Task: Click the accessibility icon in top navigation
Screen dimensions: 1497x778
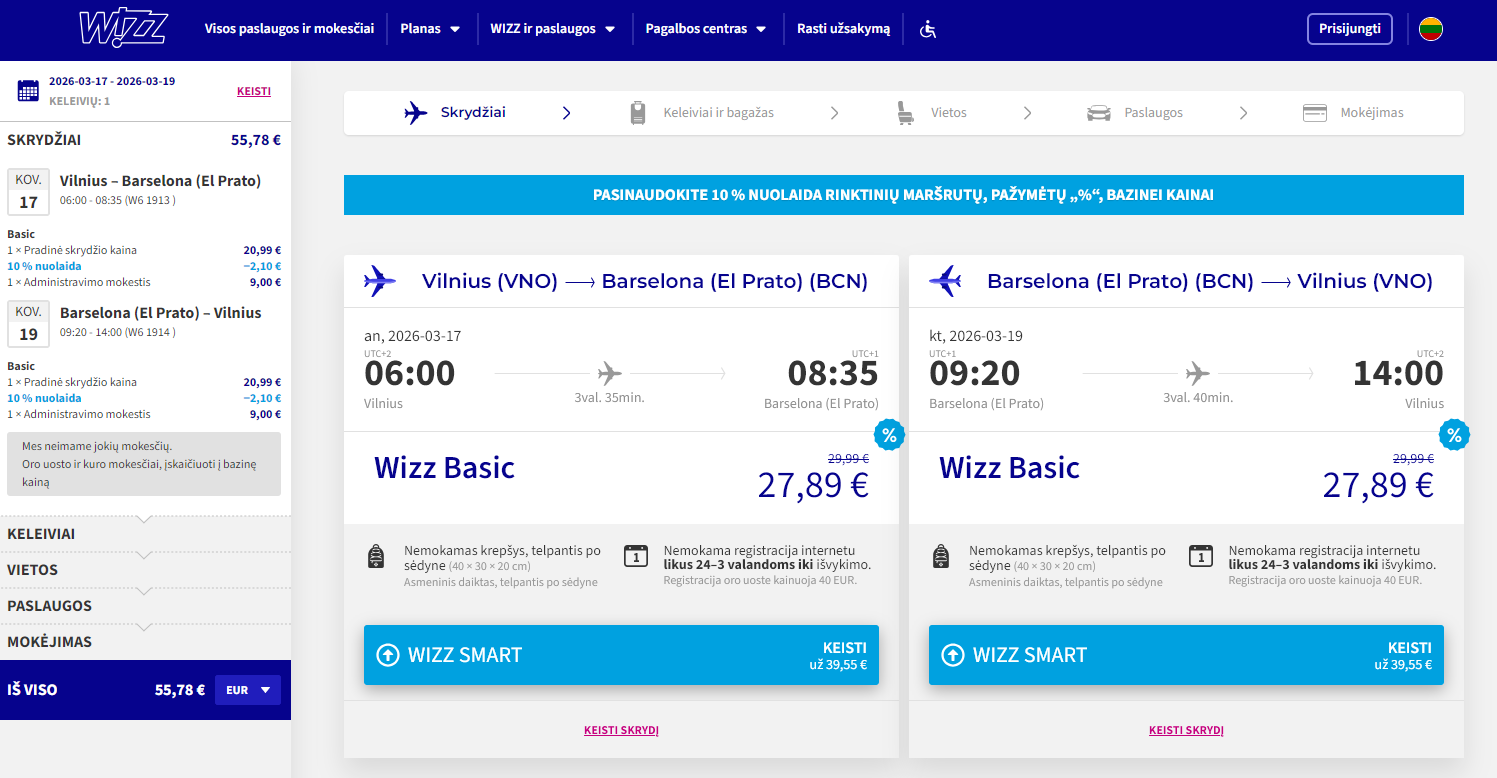Action: pyautogui.click(x=927, y=30)
